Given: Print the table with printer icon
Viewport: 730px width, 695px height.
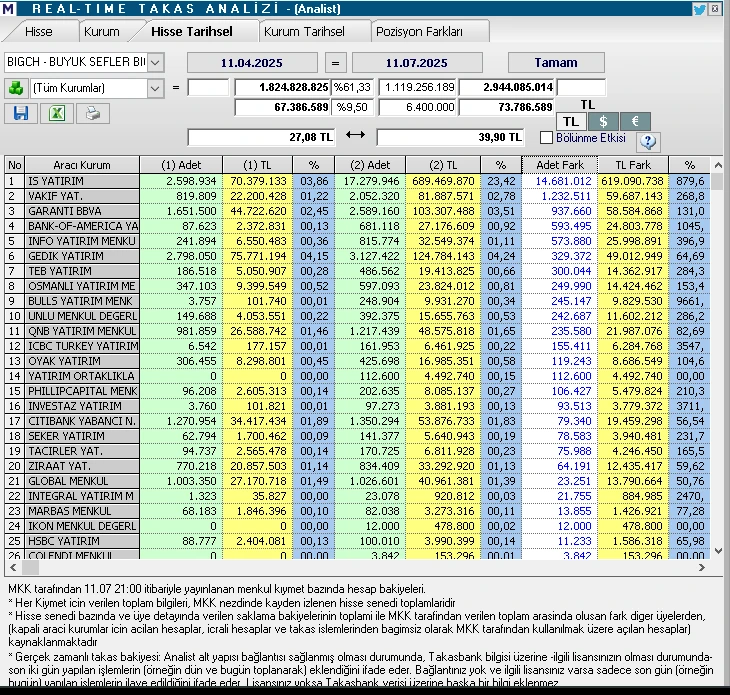Looking at the screenshot, I should pos(93,113).
